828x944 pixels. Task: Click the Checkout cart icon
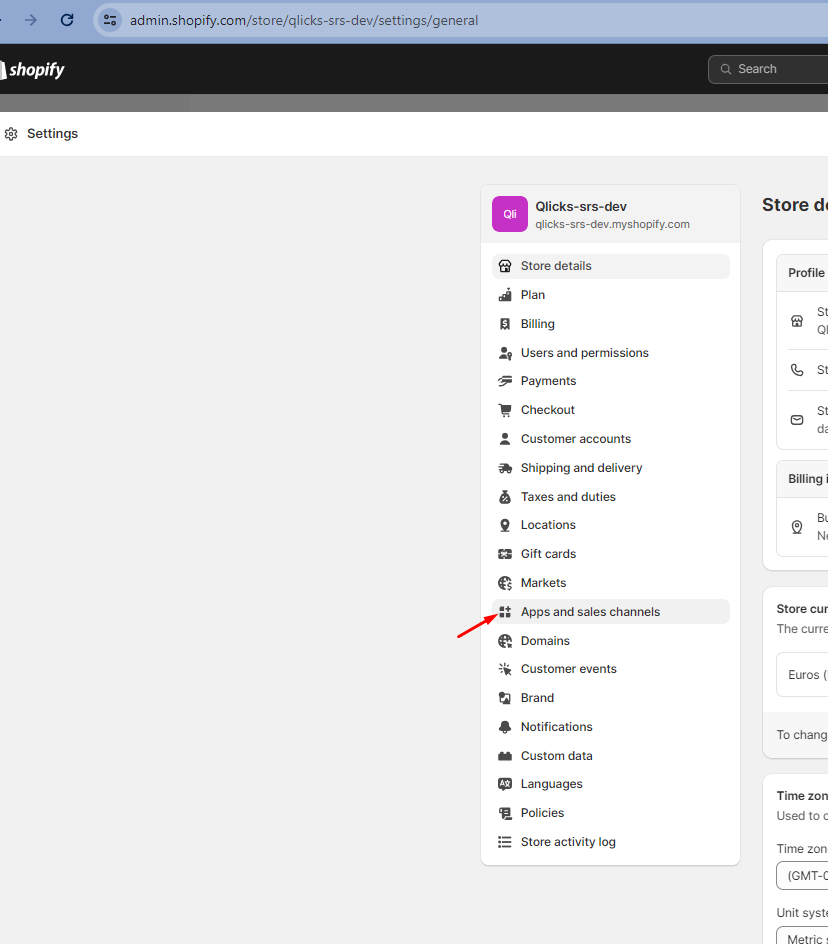[505, 410]
